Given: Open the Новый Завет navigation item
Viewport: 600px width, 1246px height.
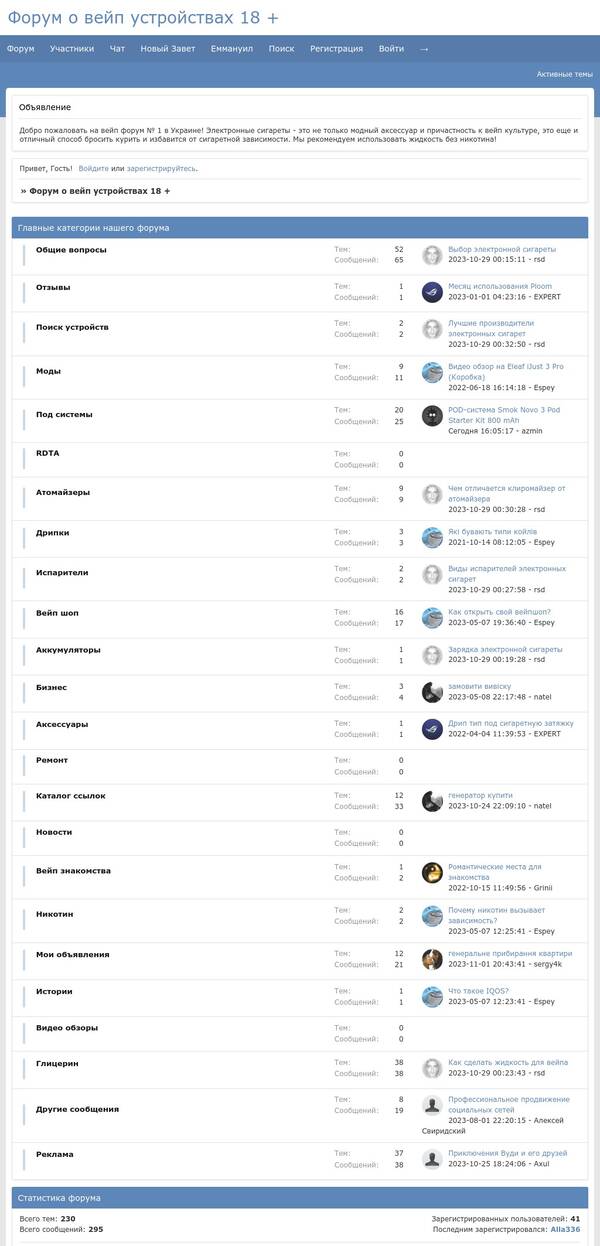Looking at the screenshot, I should pos(168,48).
